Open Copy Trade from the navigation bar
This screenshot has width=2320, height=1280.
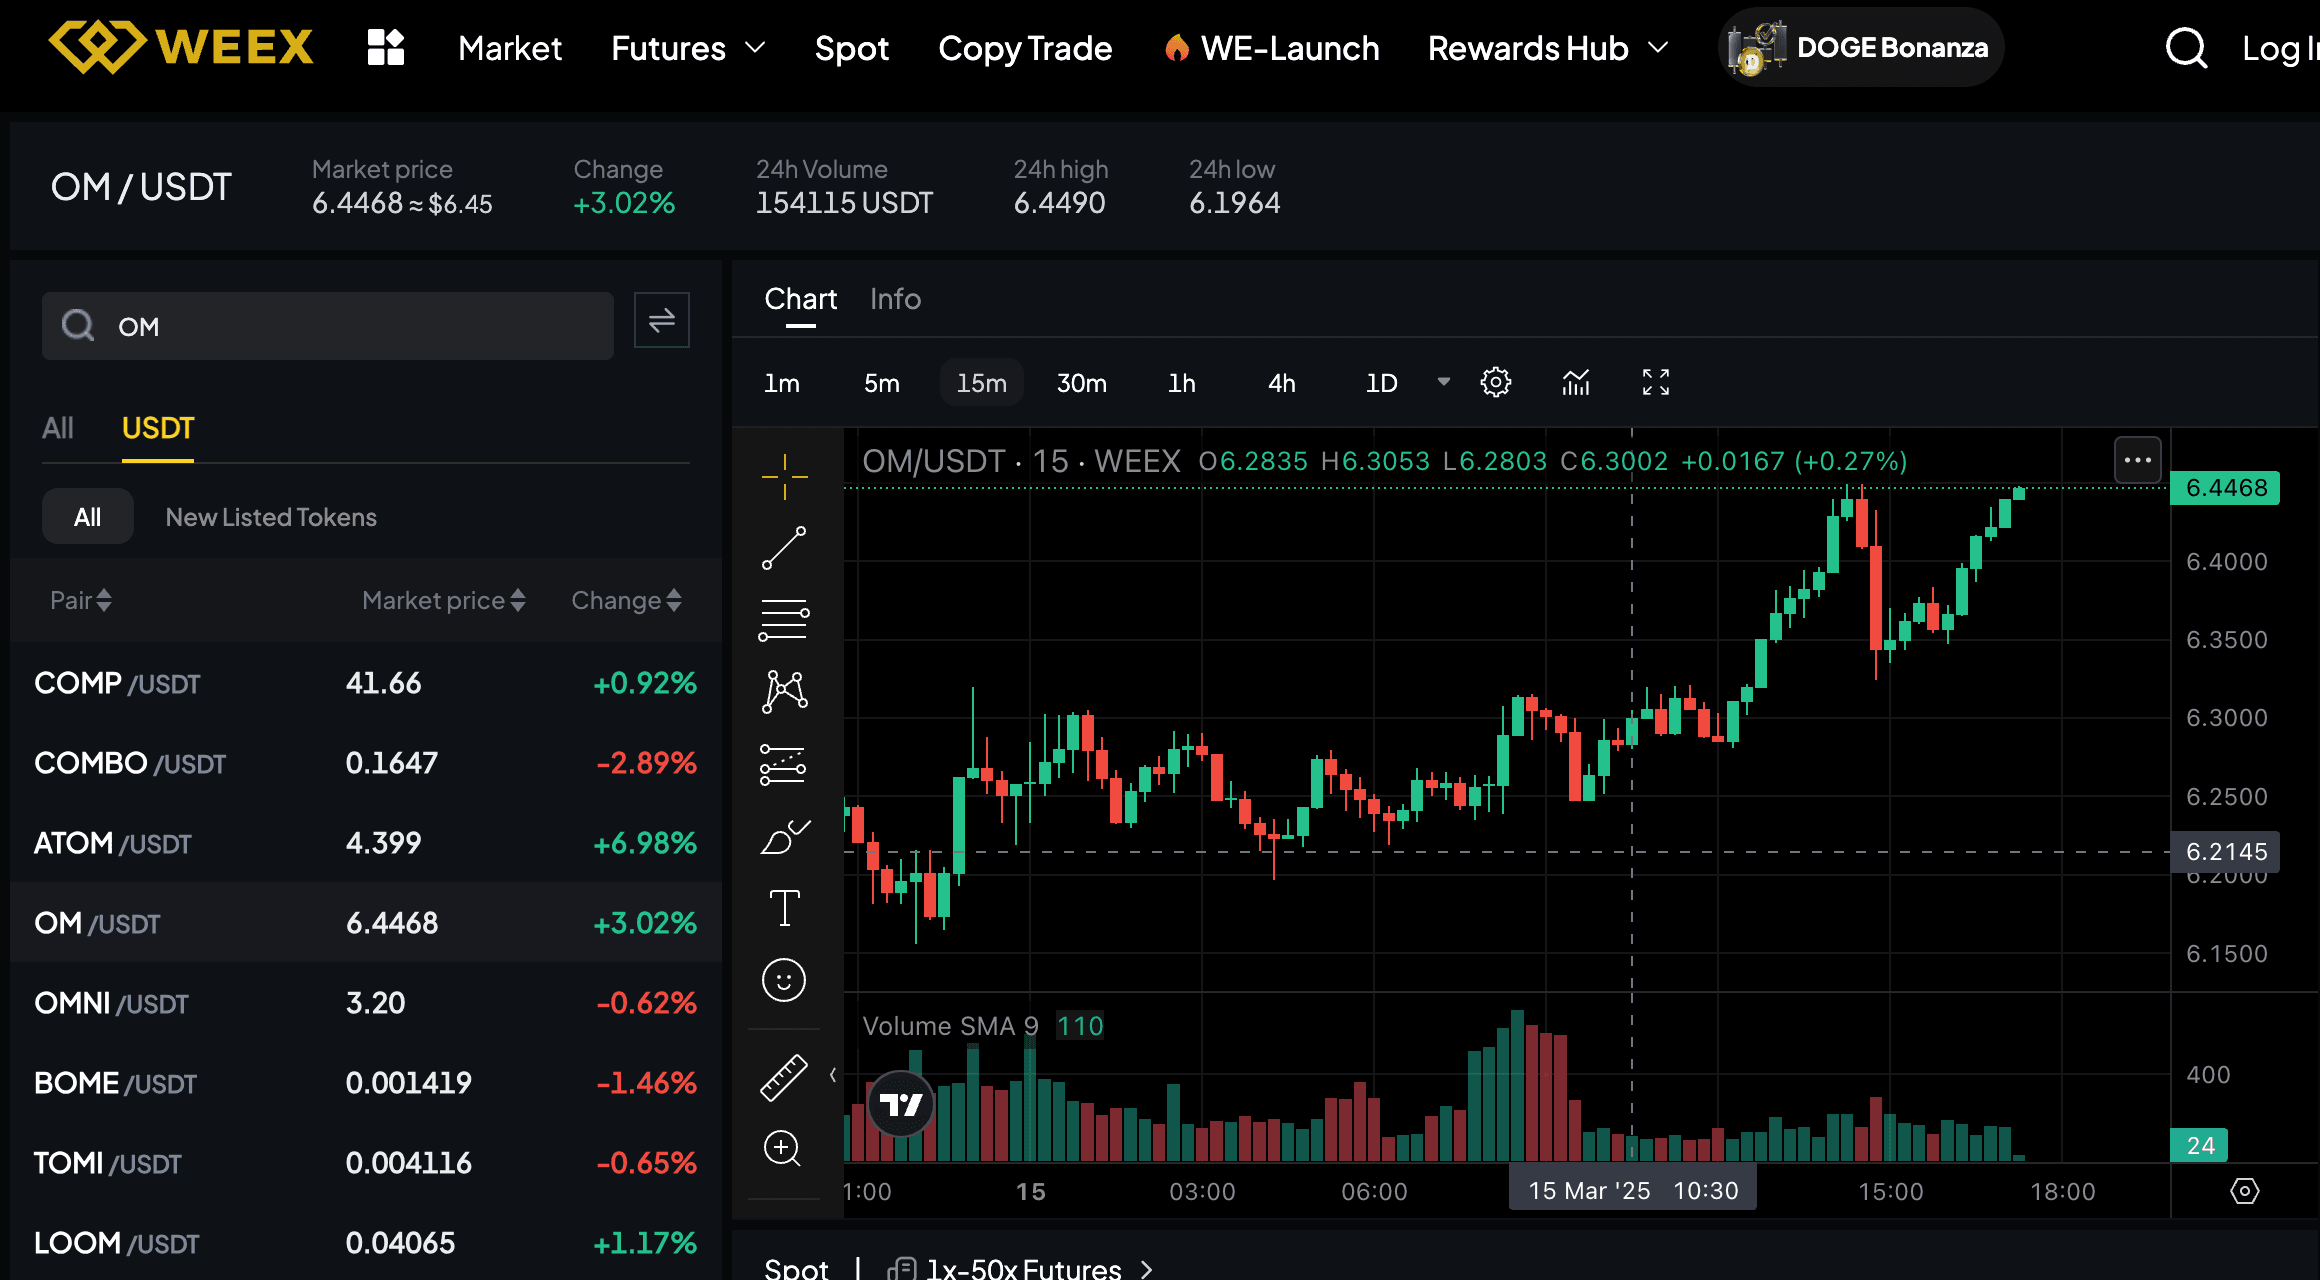point(1025,48)
